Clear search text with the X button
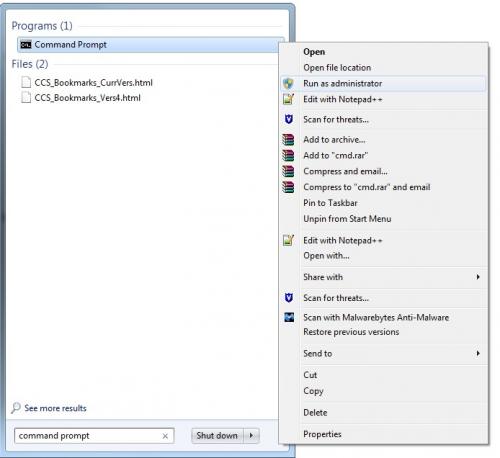Viewport: 500px width, 458px height. coord(165,436)
